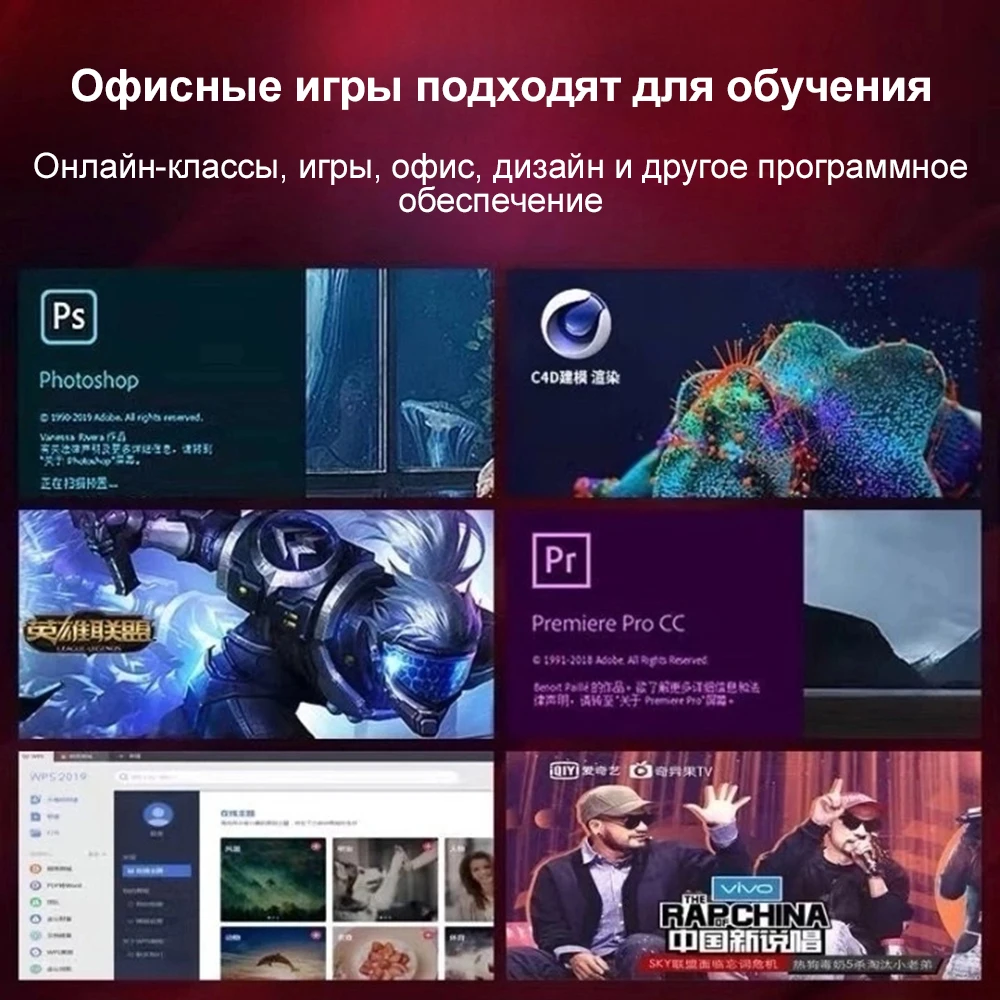Click the first icon under the WPS 2019 logo
The image size is (1000, 1000).
pos(36,799)
